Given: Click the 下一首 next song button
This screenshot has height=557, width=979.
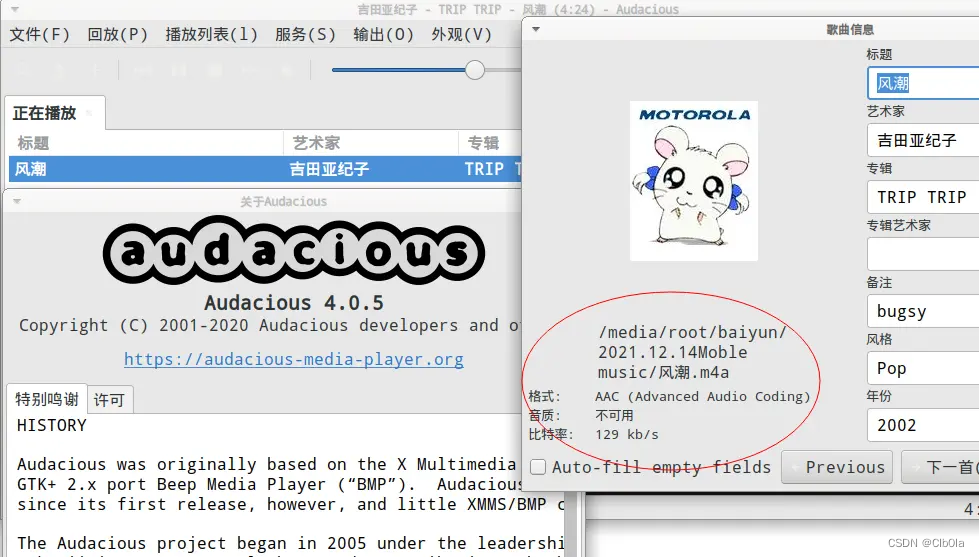Looking at the screenshot, I should point(940,467).
